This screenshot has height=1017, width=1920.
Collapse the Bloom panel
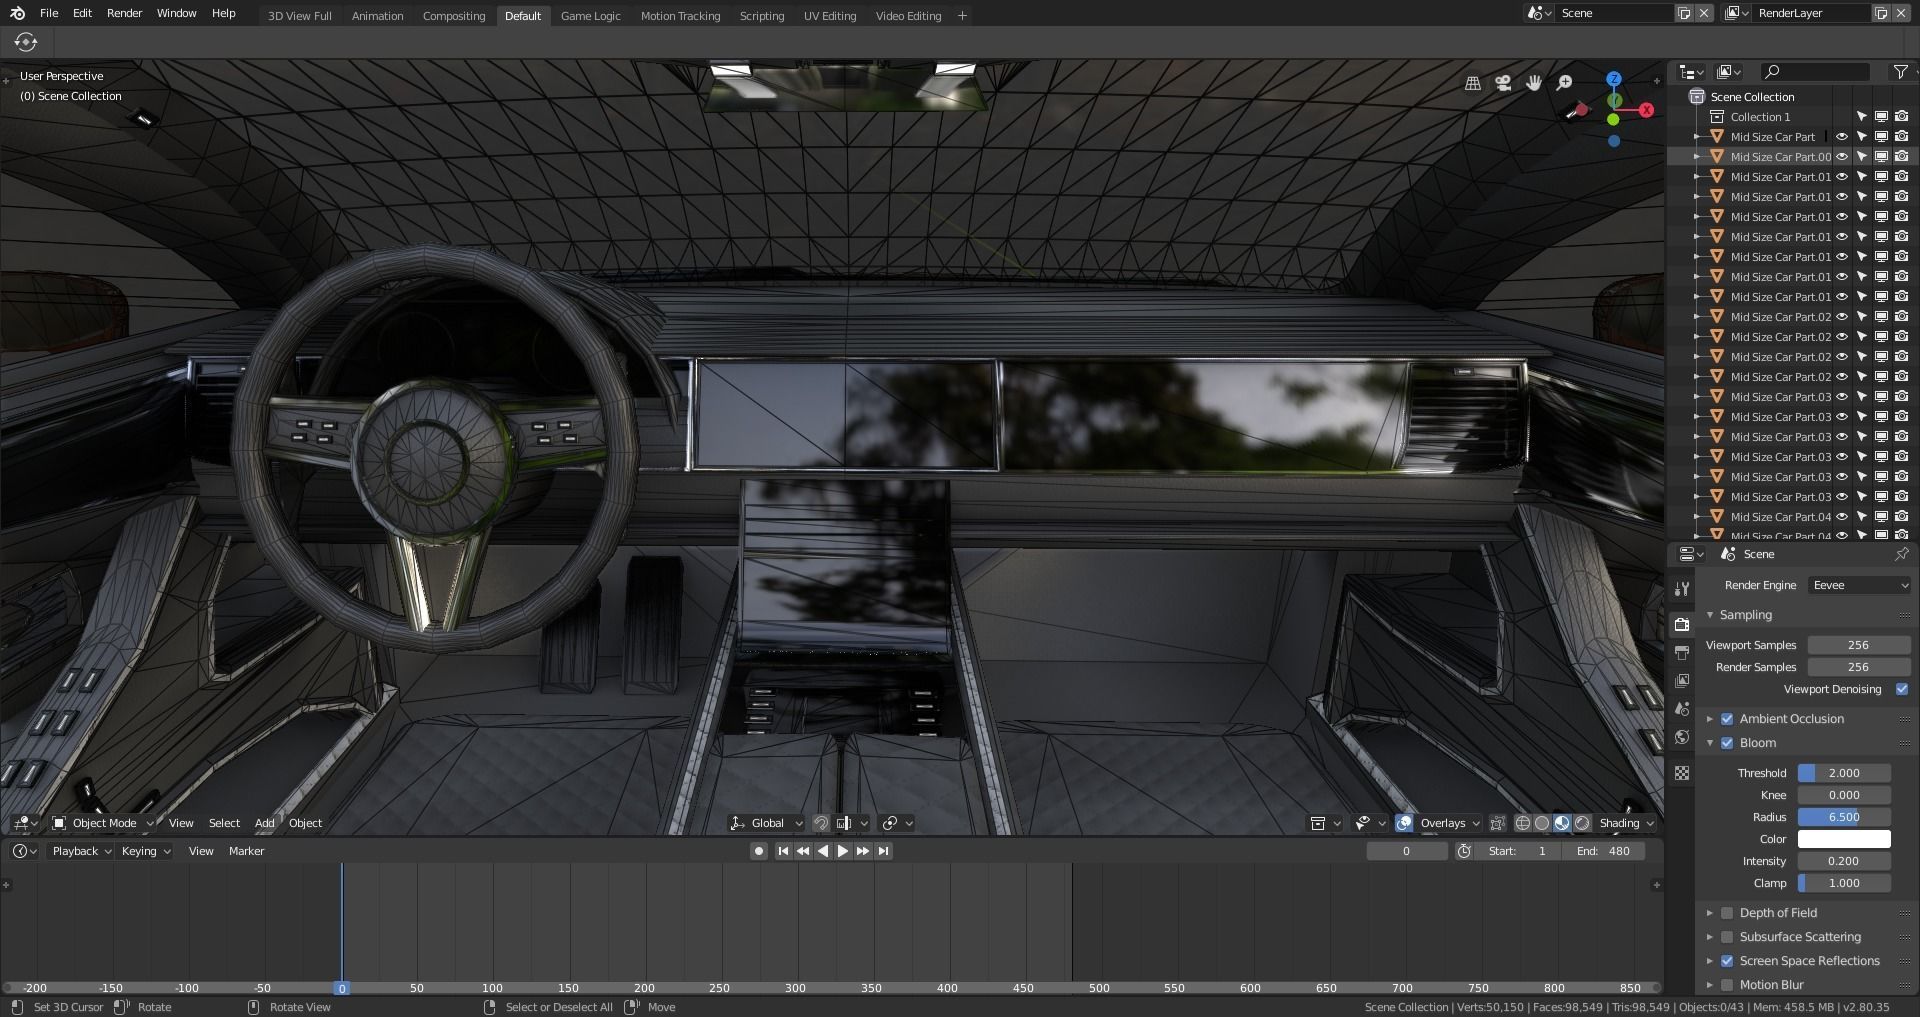(1710, 743)
